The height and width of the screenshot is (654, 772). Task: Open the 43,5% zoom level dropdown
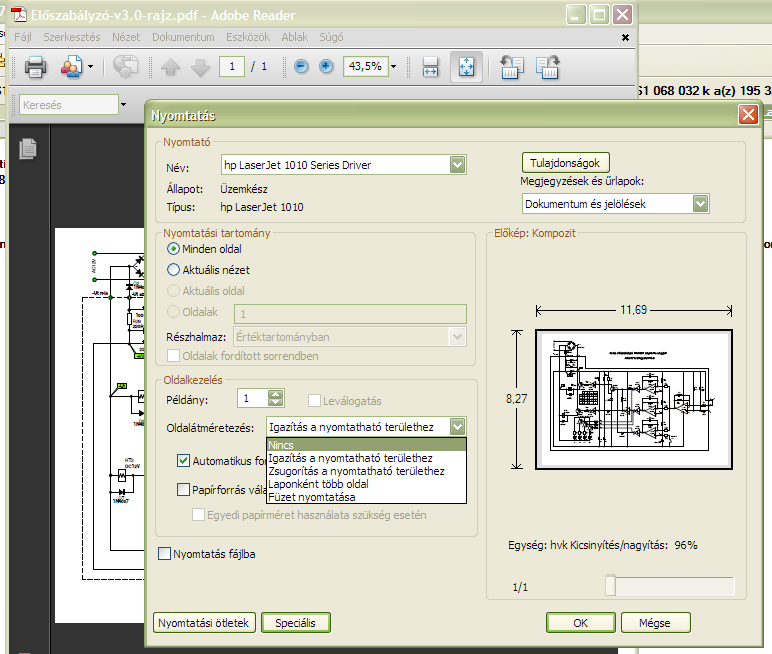coord(393,67)
